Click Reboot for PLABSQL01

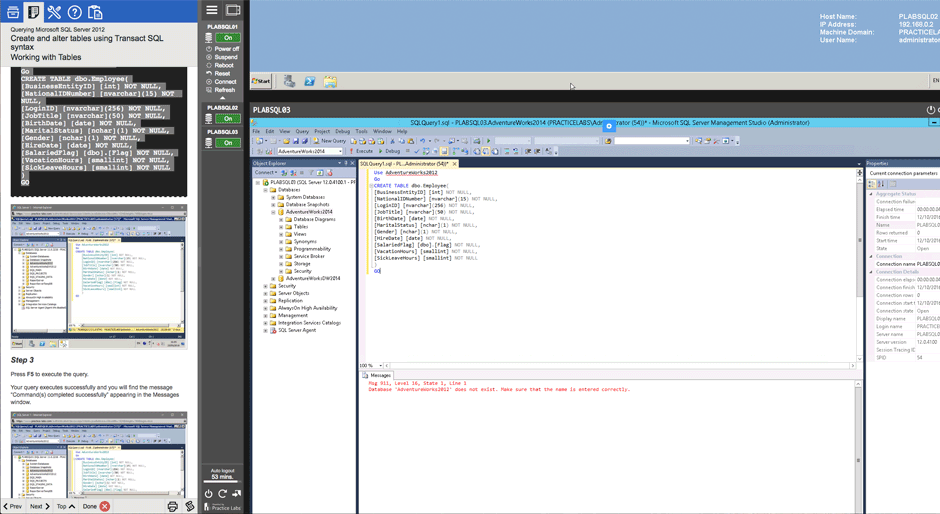220,65
